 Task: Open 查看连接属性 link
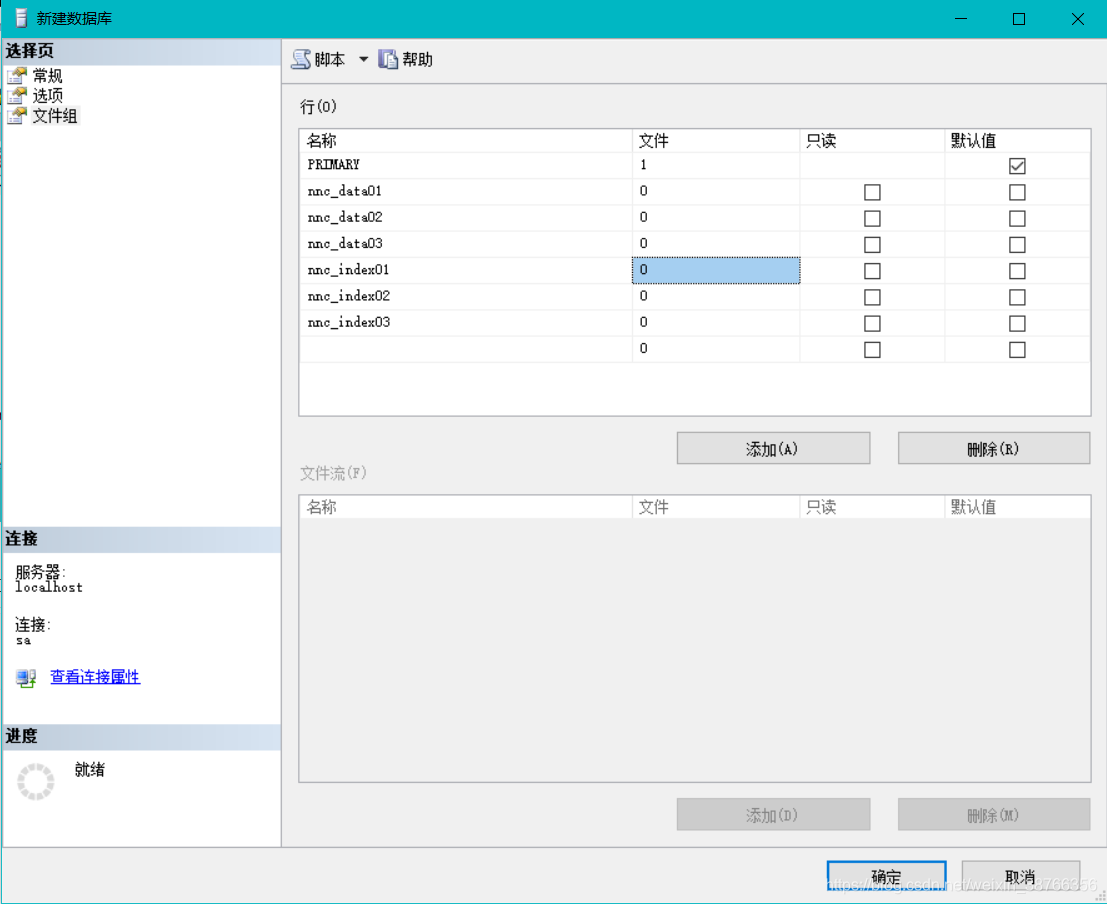95,677
